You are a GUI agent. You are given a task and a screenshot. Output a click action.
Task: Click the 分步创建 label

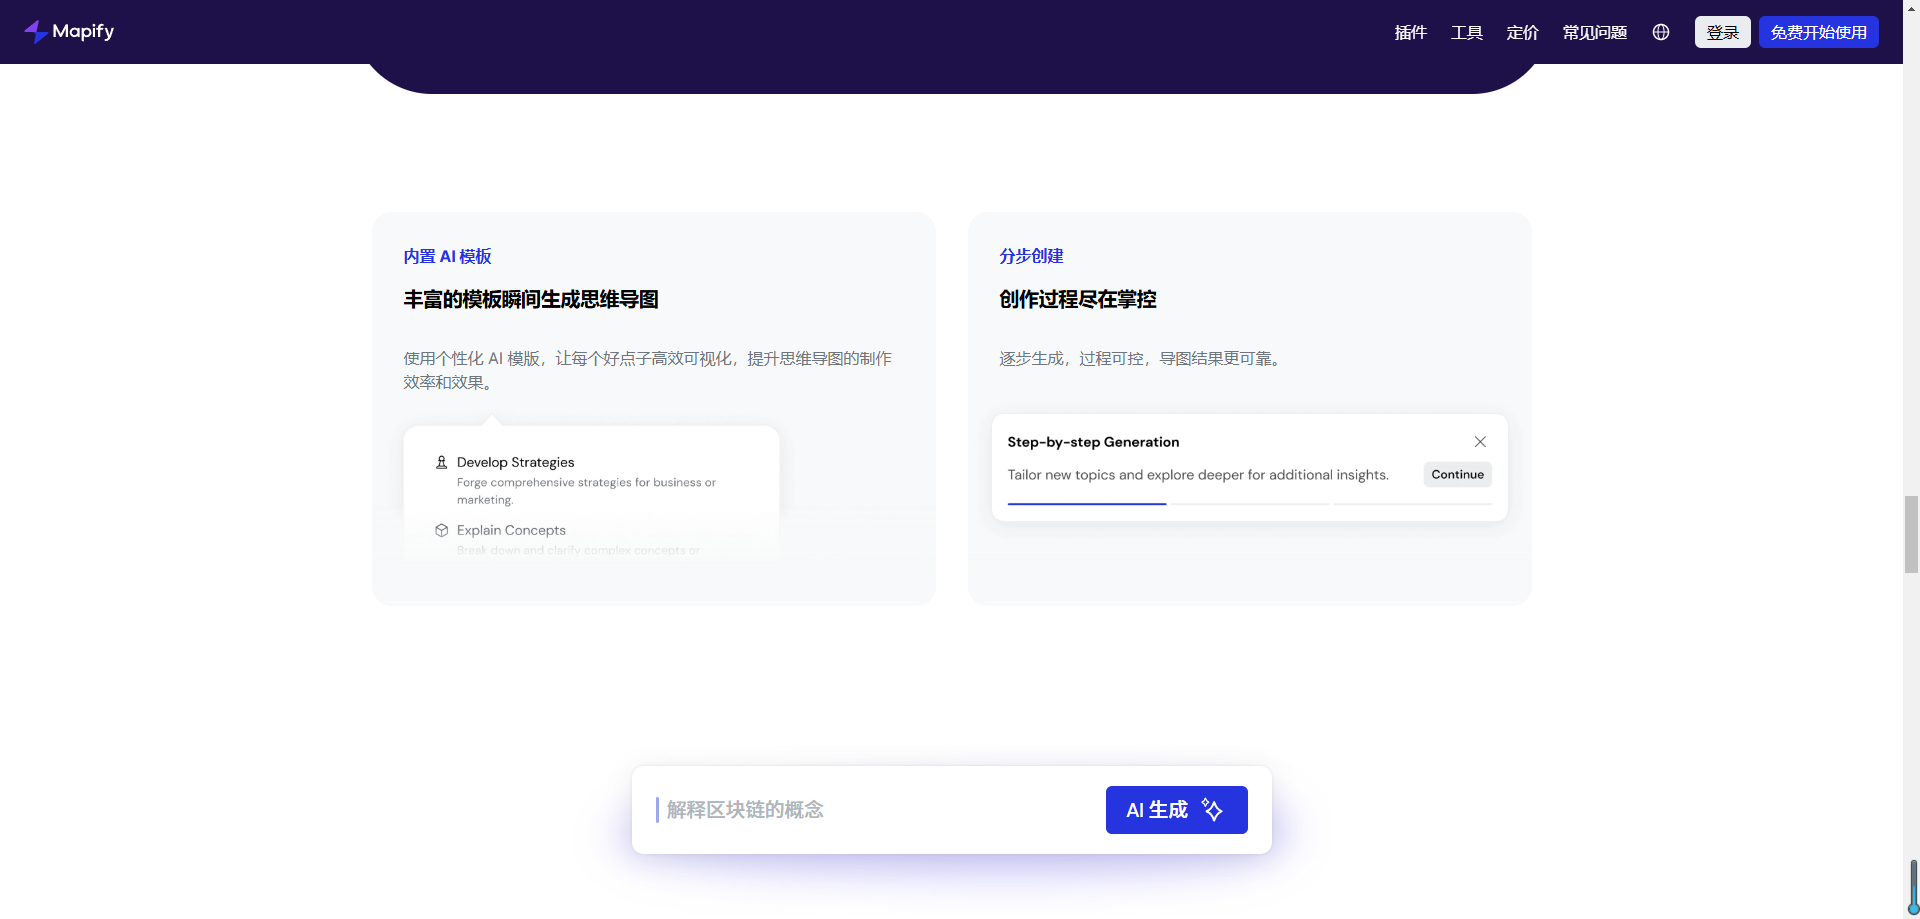[1031, 256]
